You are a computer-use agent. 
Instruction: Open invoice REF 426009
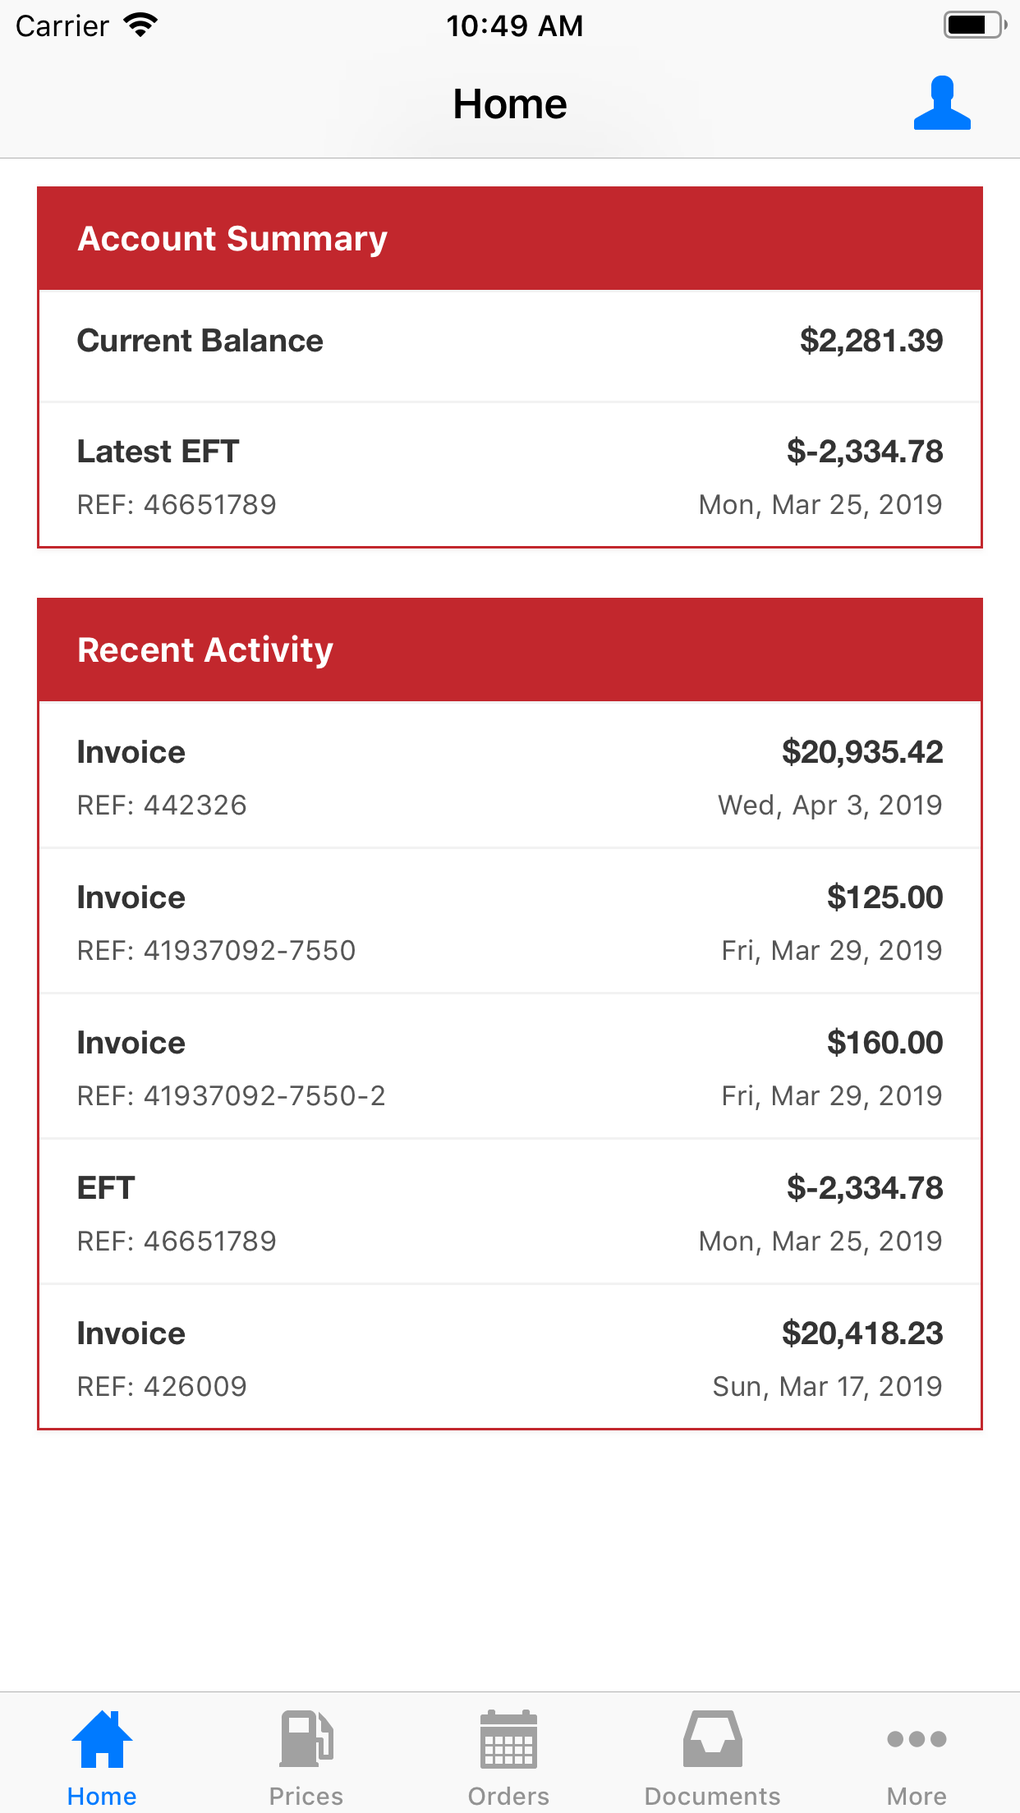510,1358
